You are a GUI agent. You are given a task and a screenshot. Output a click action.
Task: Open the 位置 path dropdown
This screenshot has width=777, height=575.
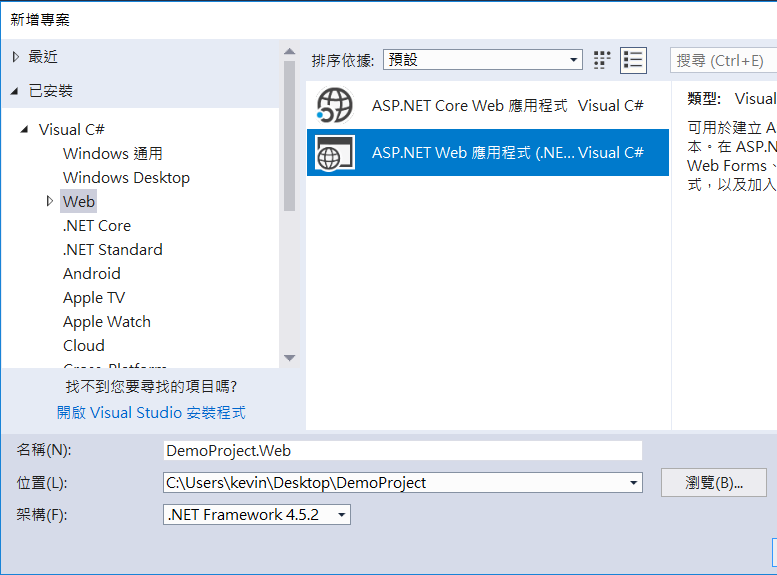coord(634,483)
